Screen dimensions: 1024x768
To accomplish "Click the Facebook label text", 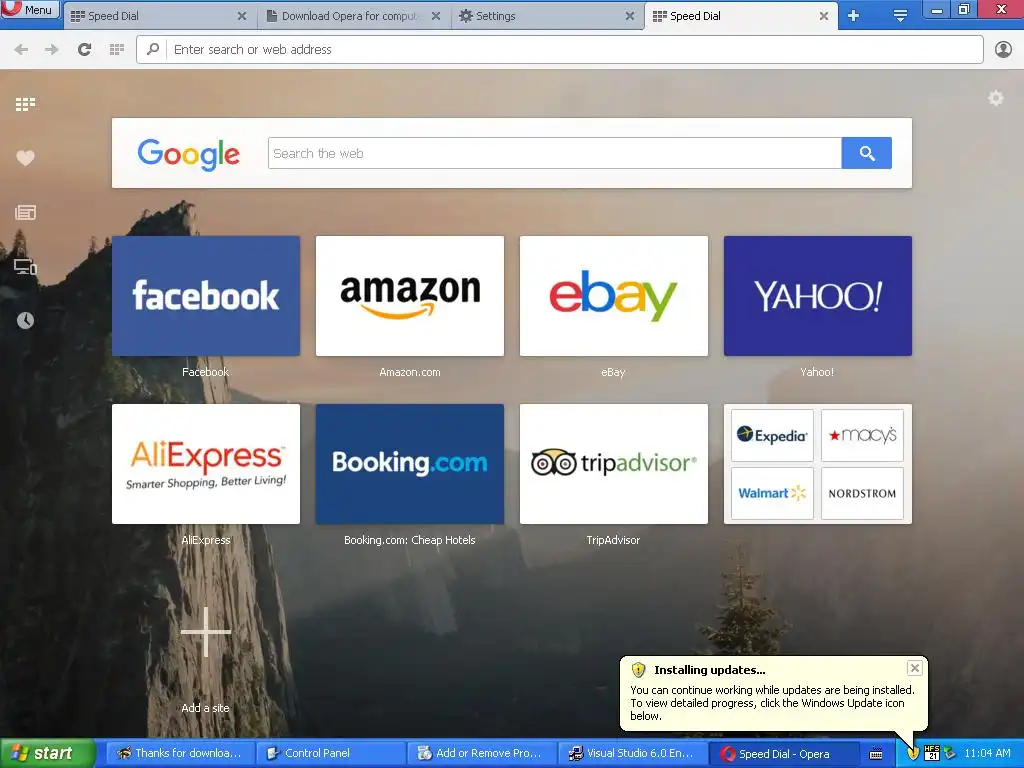I will (x=205, y=372).
